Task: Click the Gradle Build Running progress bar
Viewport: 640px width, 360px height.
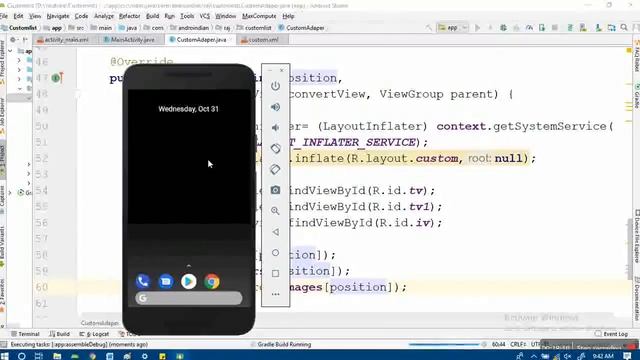Action: tap(444, 344)
